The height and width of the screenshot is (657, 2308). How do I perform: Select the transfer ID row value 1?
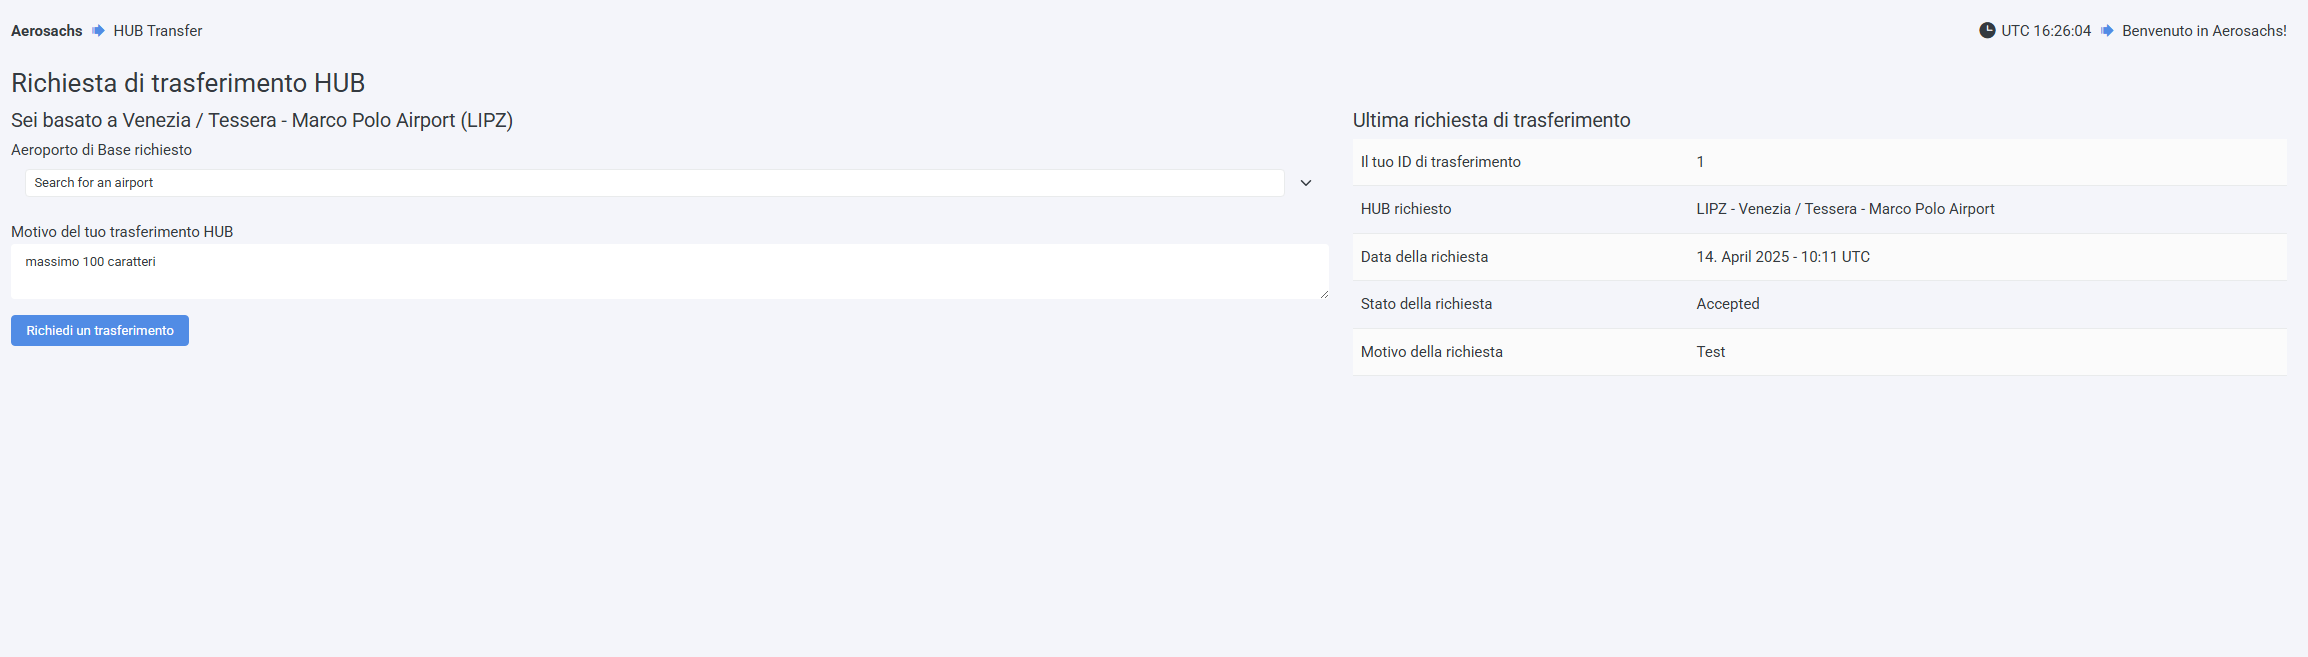click(1700, 162)
